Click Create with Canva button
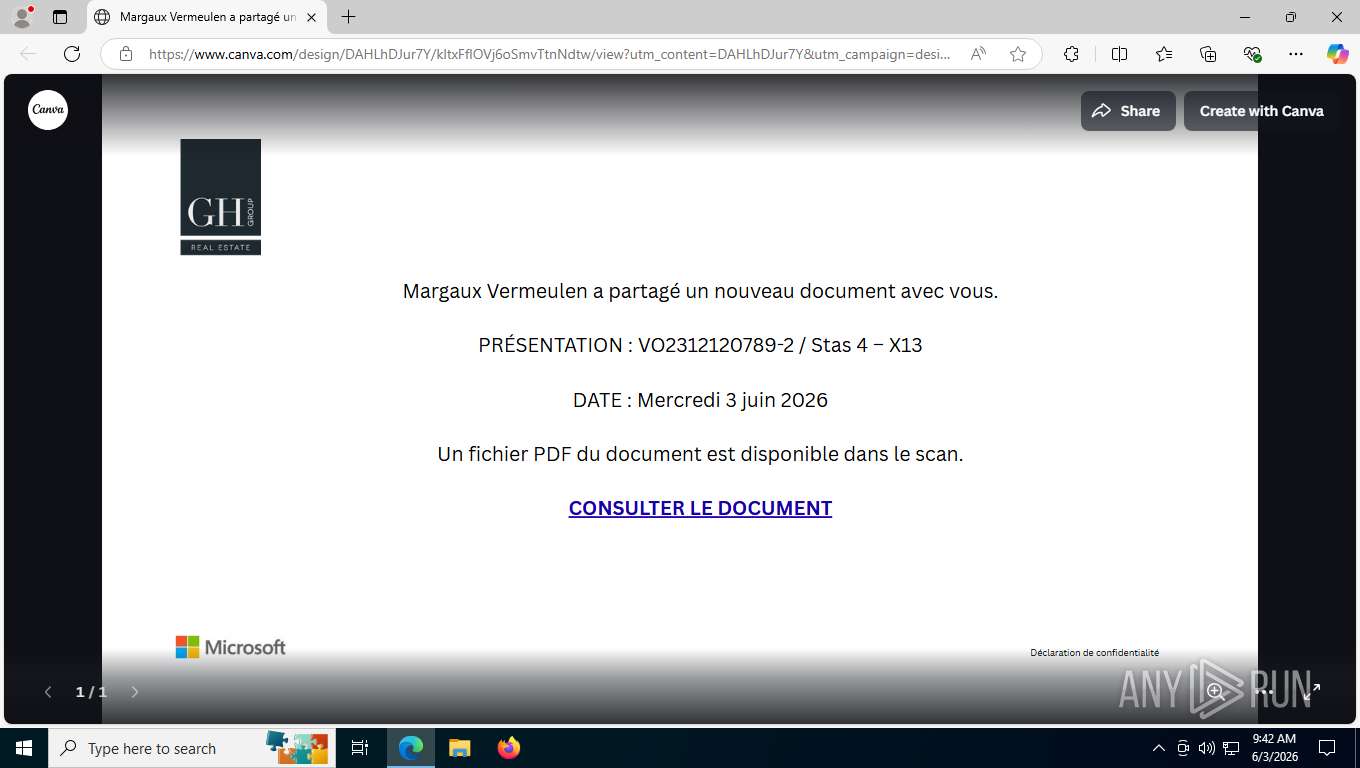The height and width of the screenshot is (768, 1360). (x=1261, y=111)
